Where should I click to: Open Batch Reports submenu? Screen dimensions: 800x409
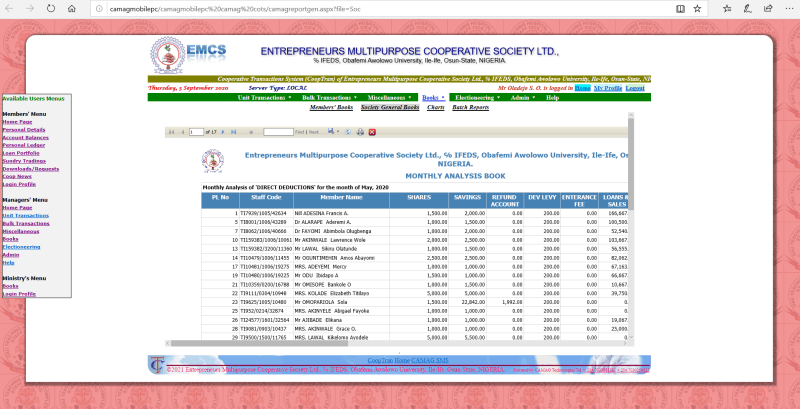tap(470, 107)
